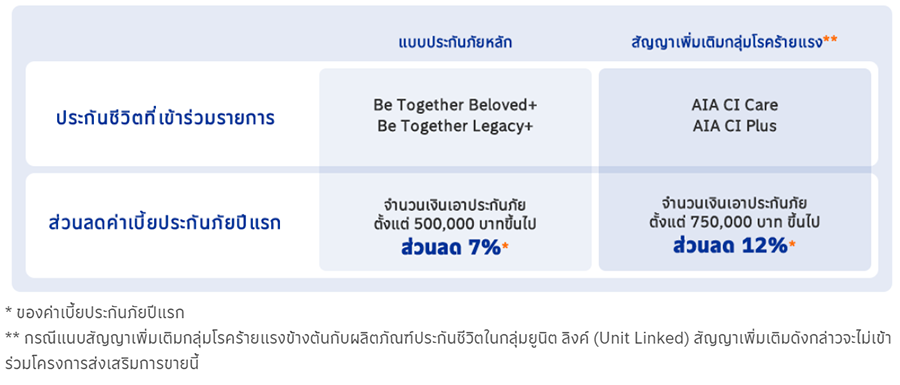The image size is (900, 385).
Task: Click the "สัญญาเพิ่มเติมกลุ่มโรคร้ายแรง" column header
Action: click(726, 42)
